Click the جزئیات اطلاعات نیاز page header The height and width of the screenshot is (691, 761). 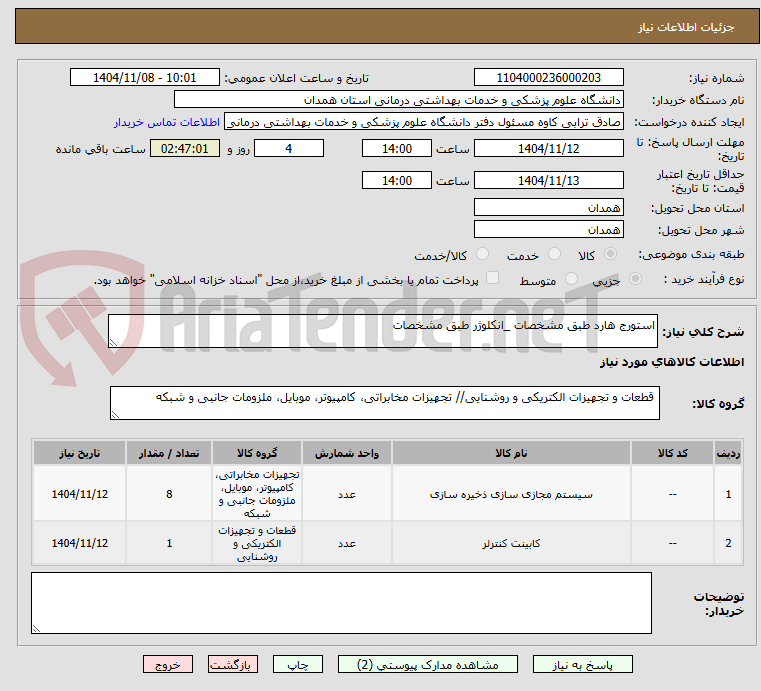coord(686,27)
